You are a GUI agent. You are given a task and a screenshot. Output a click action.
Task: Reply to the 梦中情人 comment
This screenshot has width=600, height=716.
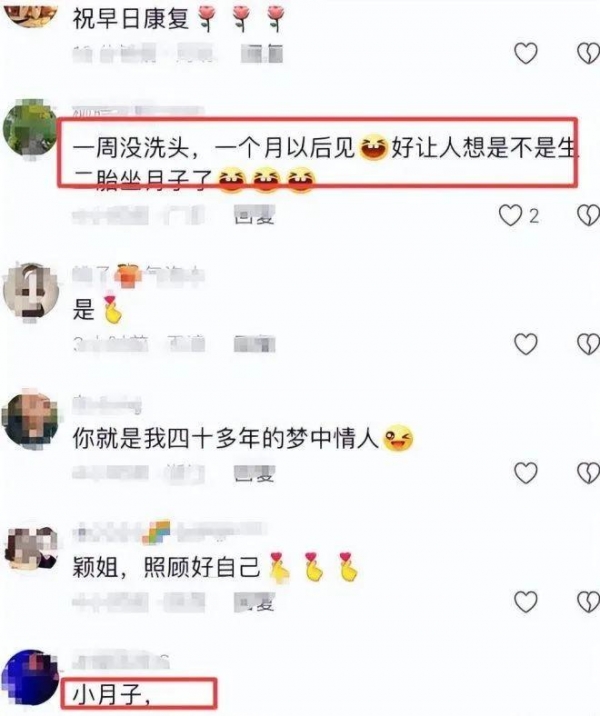[x=254, y=474]
